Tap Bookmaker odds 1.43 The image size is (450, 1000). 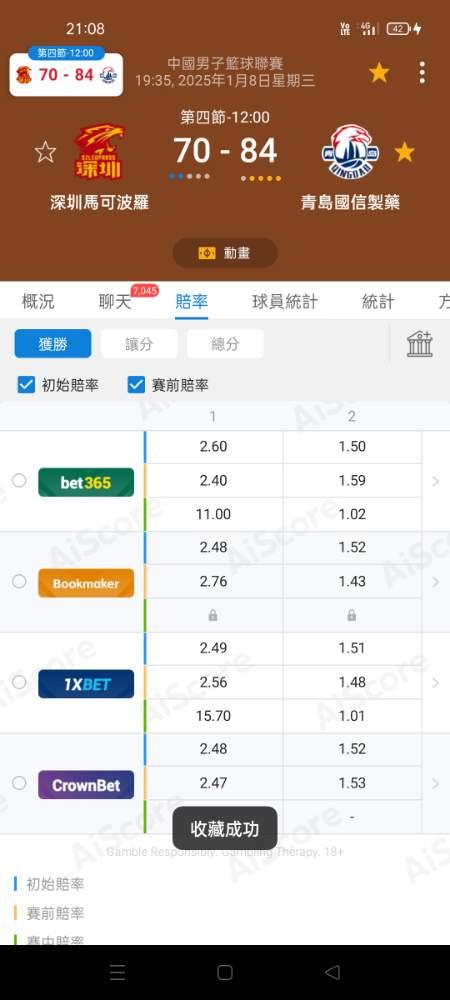[x=352, y=581]
